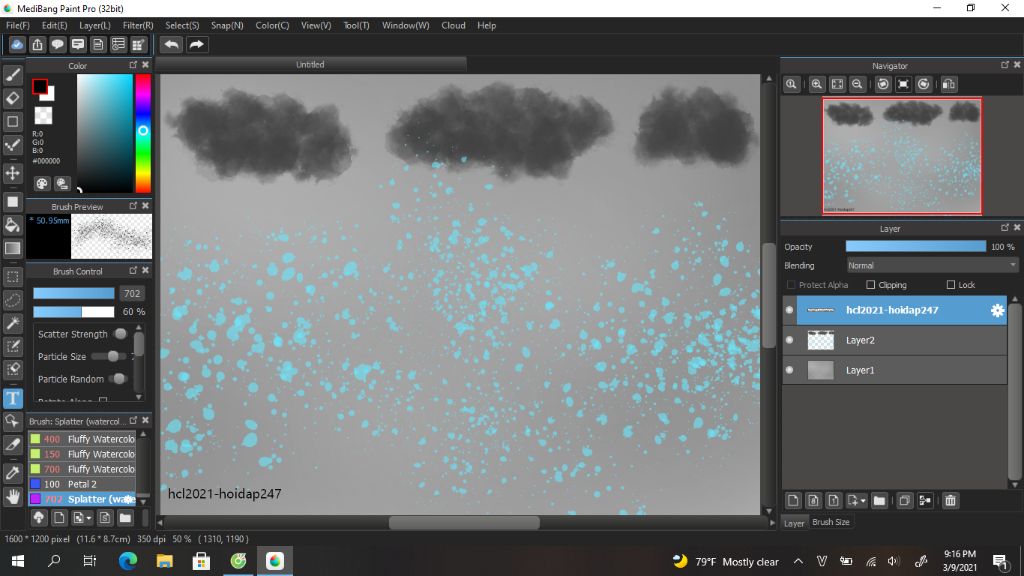The height and width of the screenshot is (576, 1024).
Task: Open the Blending mode dropdown
Action: (x=932, y=266)
